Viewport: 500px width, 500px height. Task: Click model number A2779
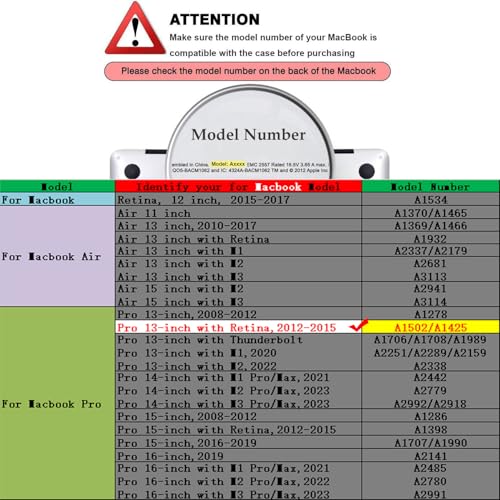pyautogui.click(x=430, y=390)
